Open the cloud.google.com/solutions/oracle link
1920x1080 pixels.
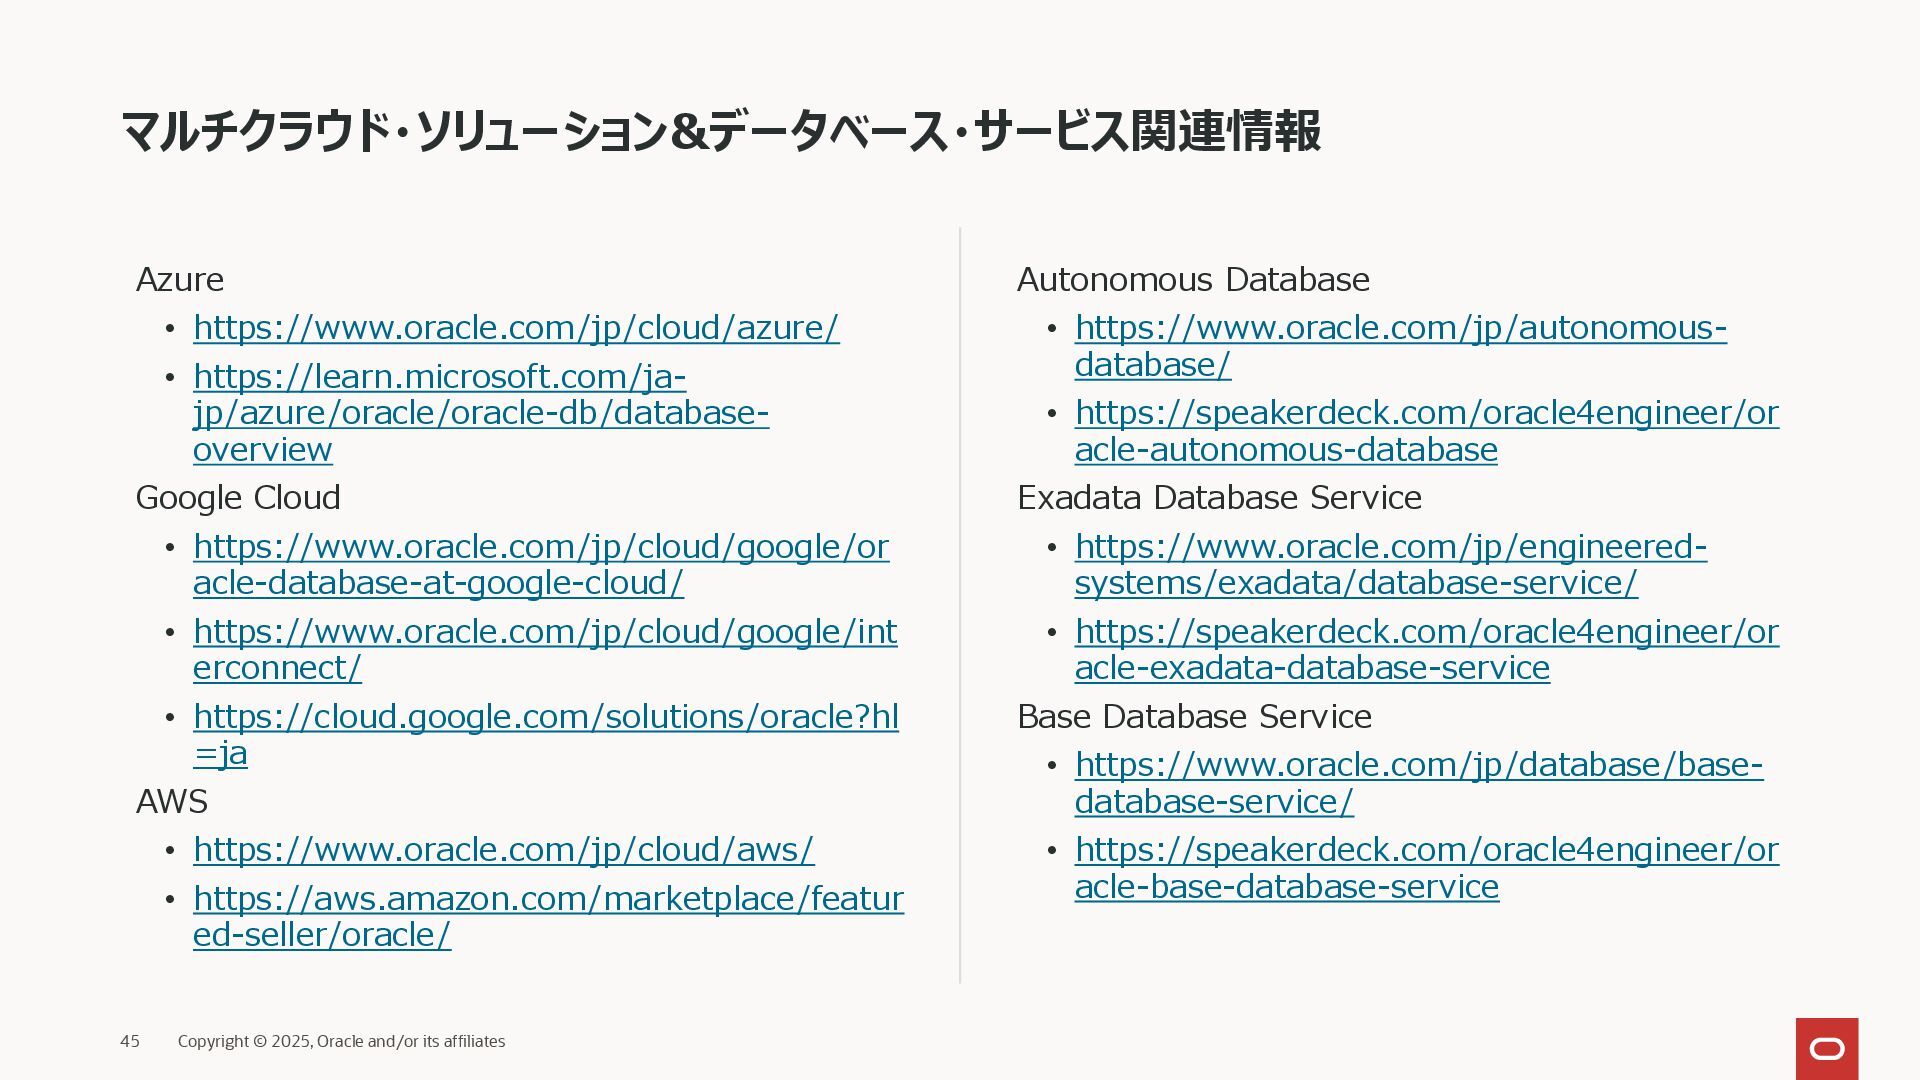[546, 735]
